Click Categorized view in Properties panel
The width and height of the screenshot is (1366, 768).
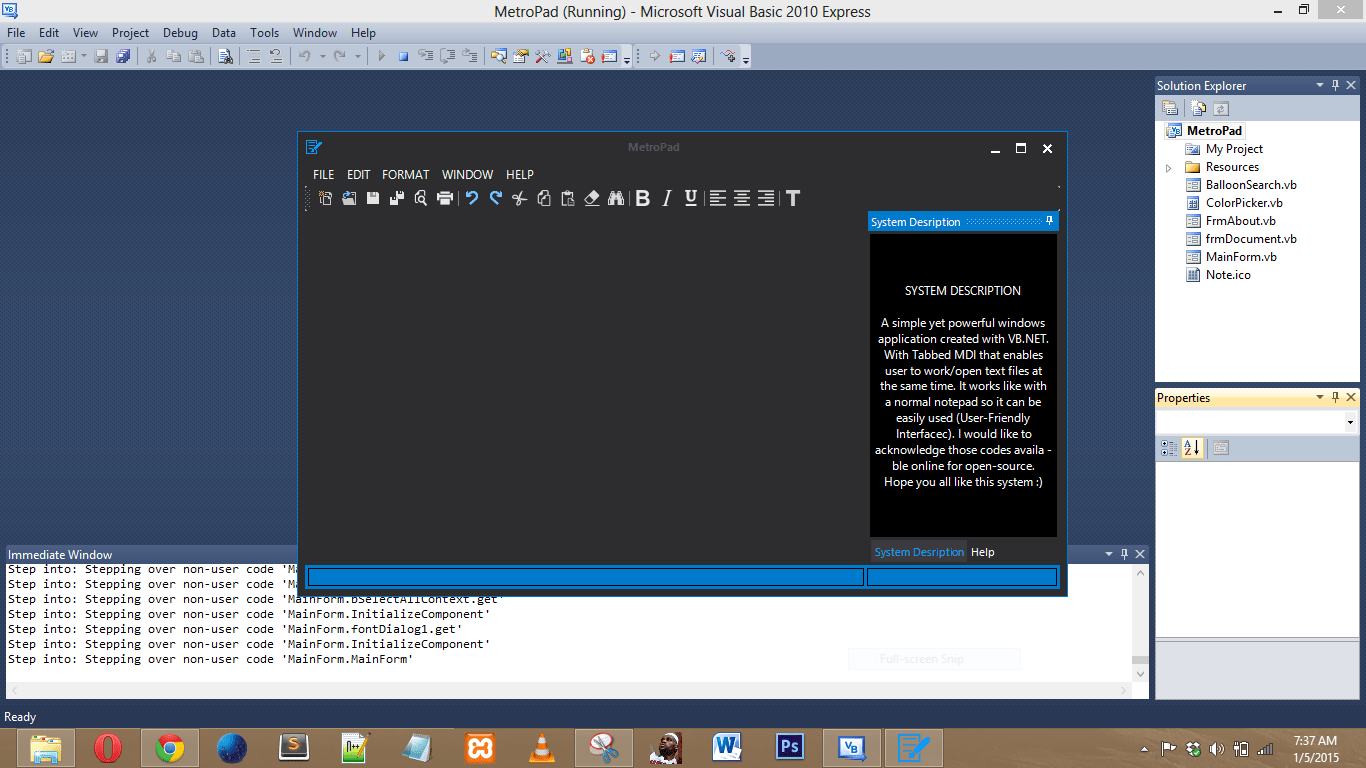[x=1169, y=449]
